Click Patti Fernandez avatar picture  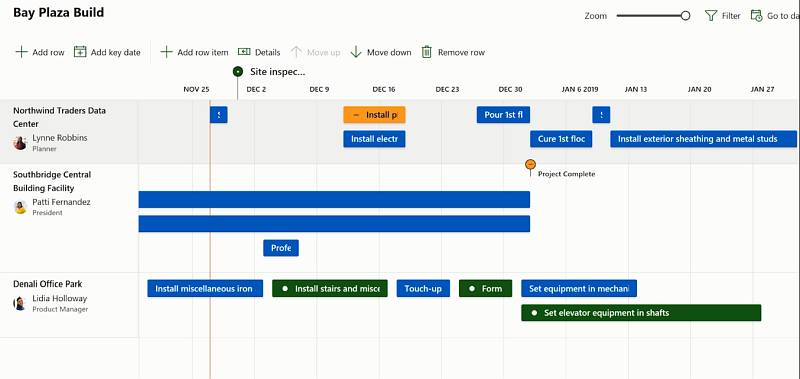click(x=20, y=207)
